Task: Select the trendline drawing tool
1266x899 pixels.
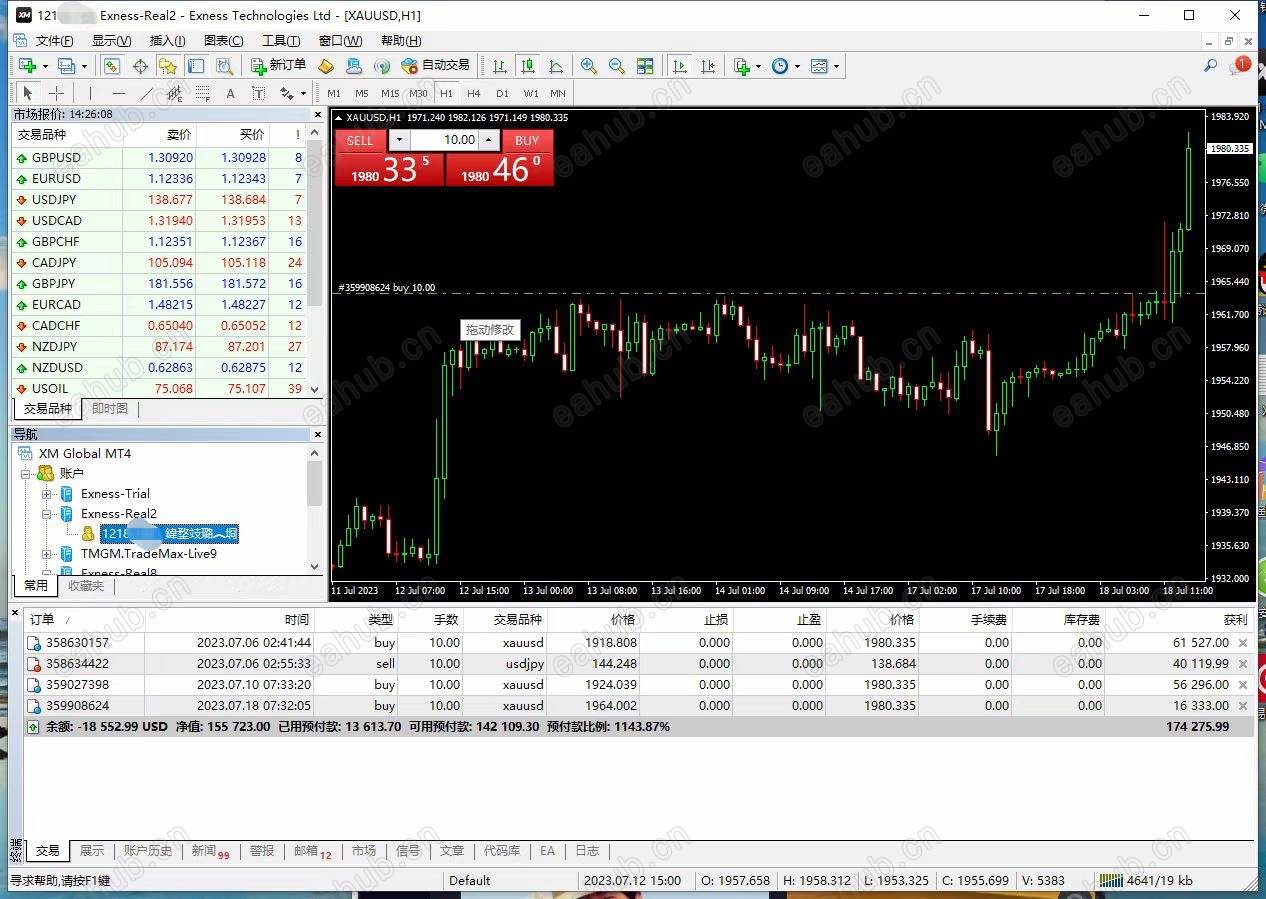Action: click(147, 93)
